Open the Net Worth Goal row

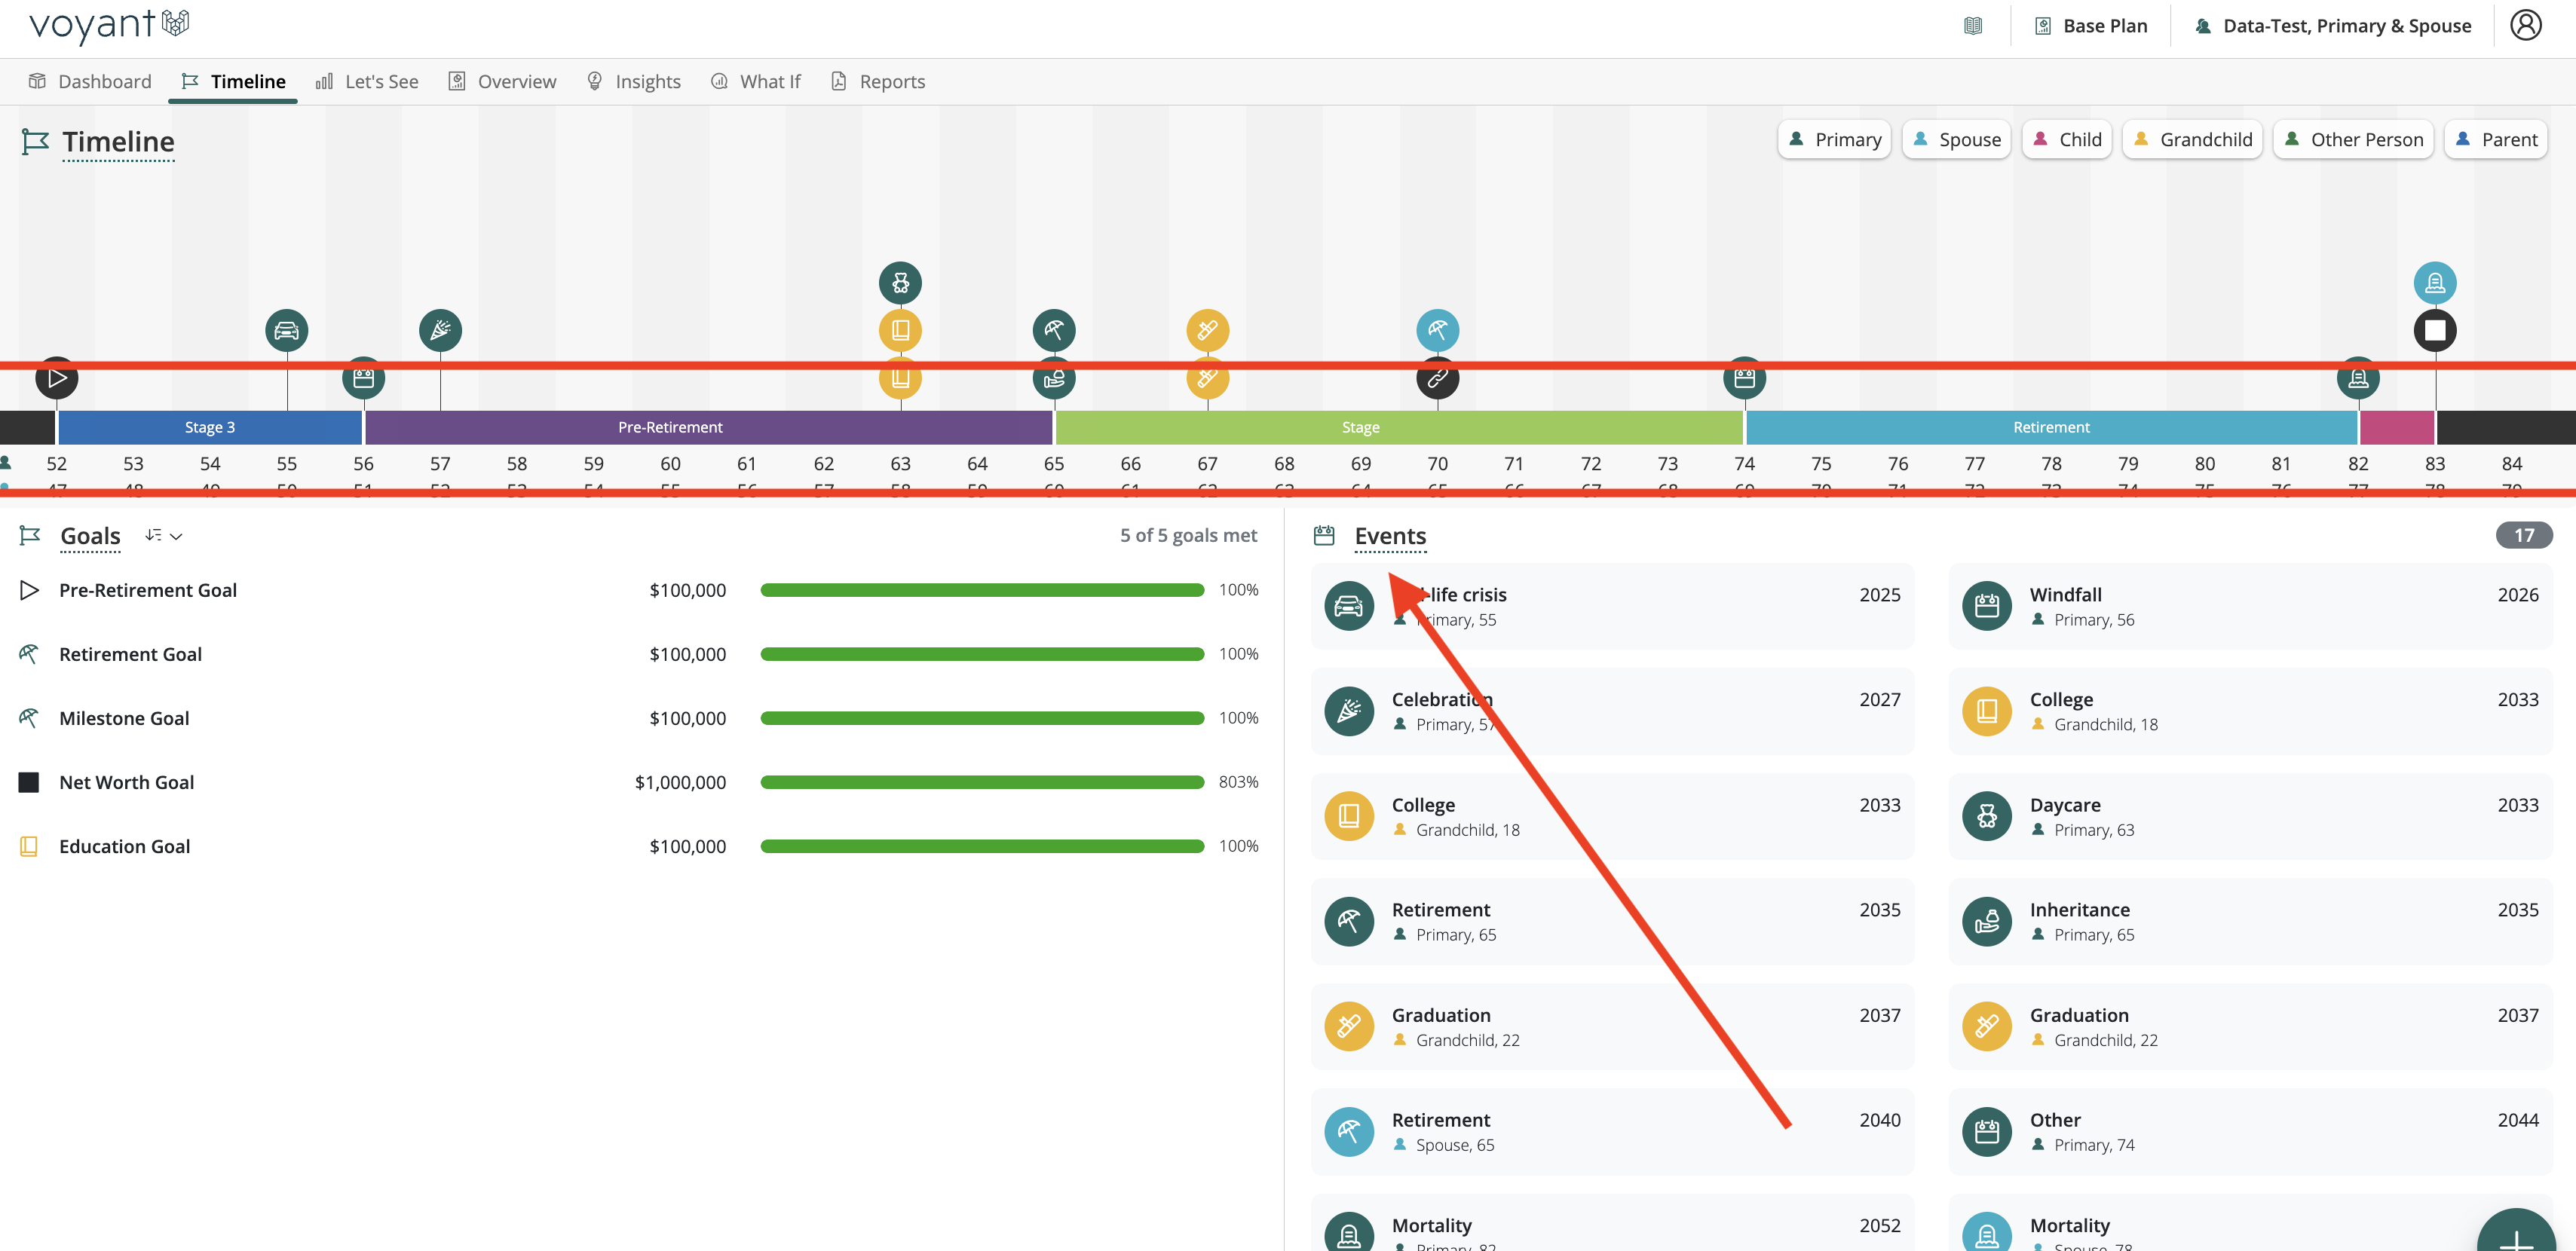click(127, 782)
